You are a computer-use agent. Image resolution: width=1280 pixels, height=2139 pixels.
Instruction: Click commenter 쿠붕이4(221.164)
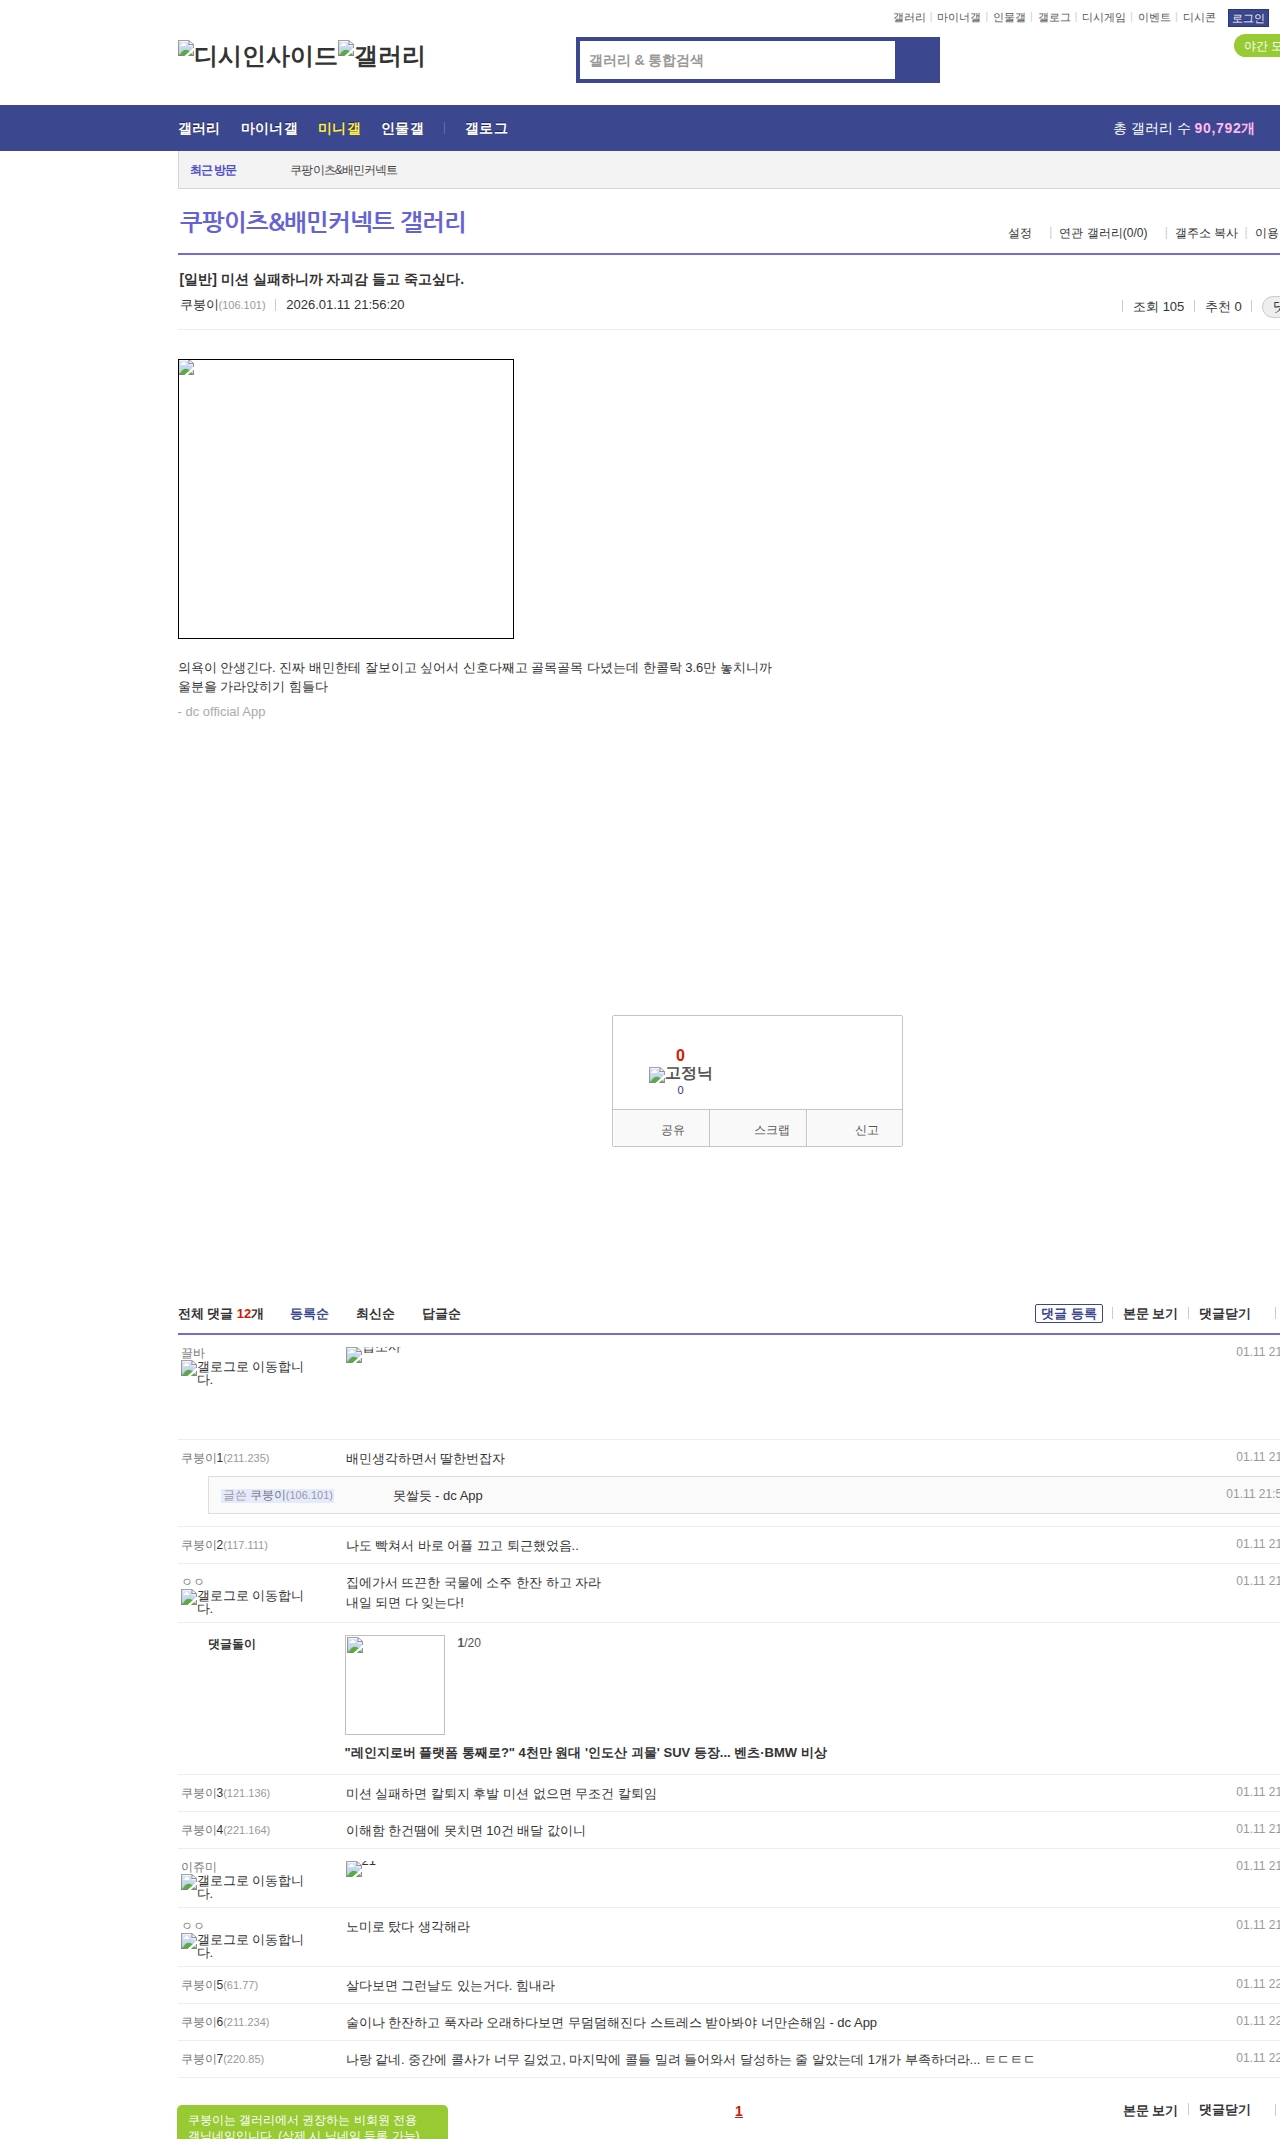(x=225, y=1830)
